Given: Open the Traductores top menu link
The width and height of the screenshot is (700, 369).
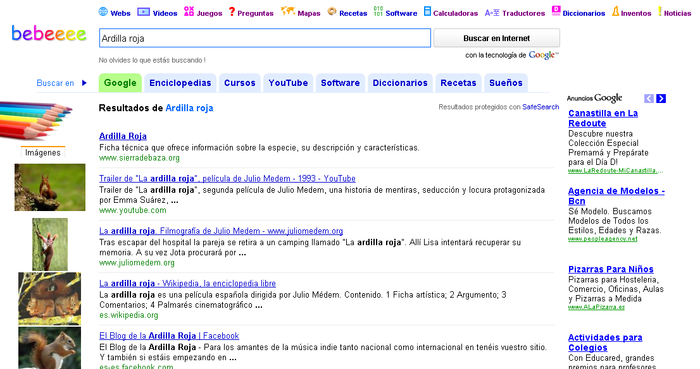Looking at the screenshot, I should point(523,13).
